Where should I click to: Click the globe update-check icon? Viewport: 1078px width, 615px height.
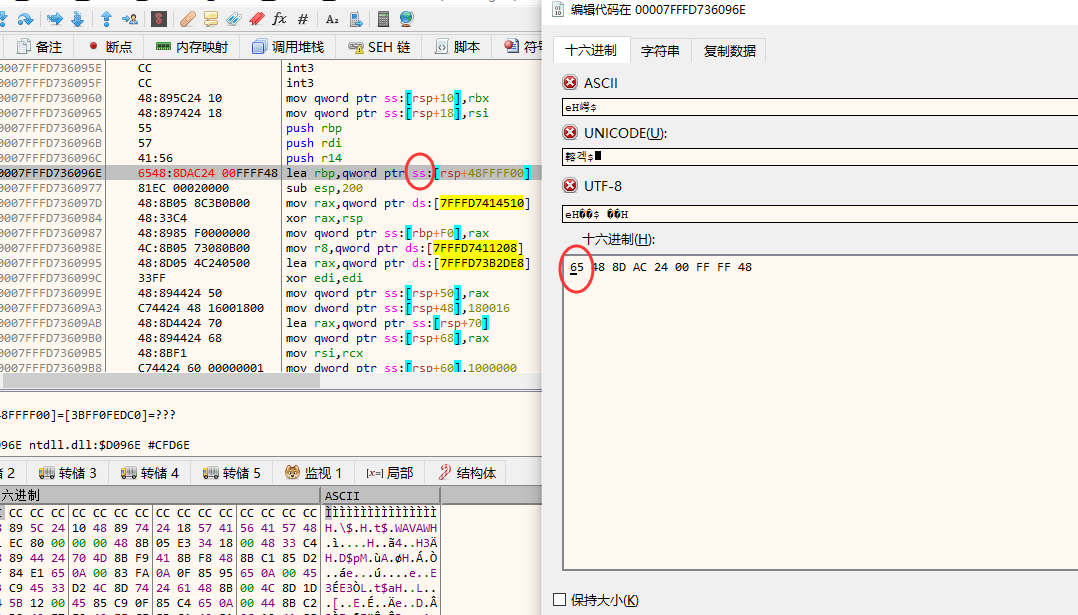(x=406, y=19)
